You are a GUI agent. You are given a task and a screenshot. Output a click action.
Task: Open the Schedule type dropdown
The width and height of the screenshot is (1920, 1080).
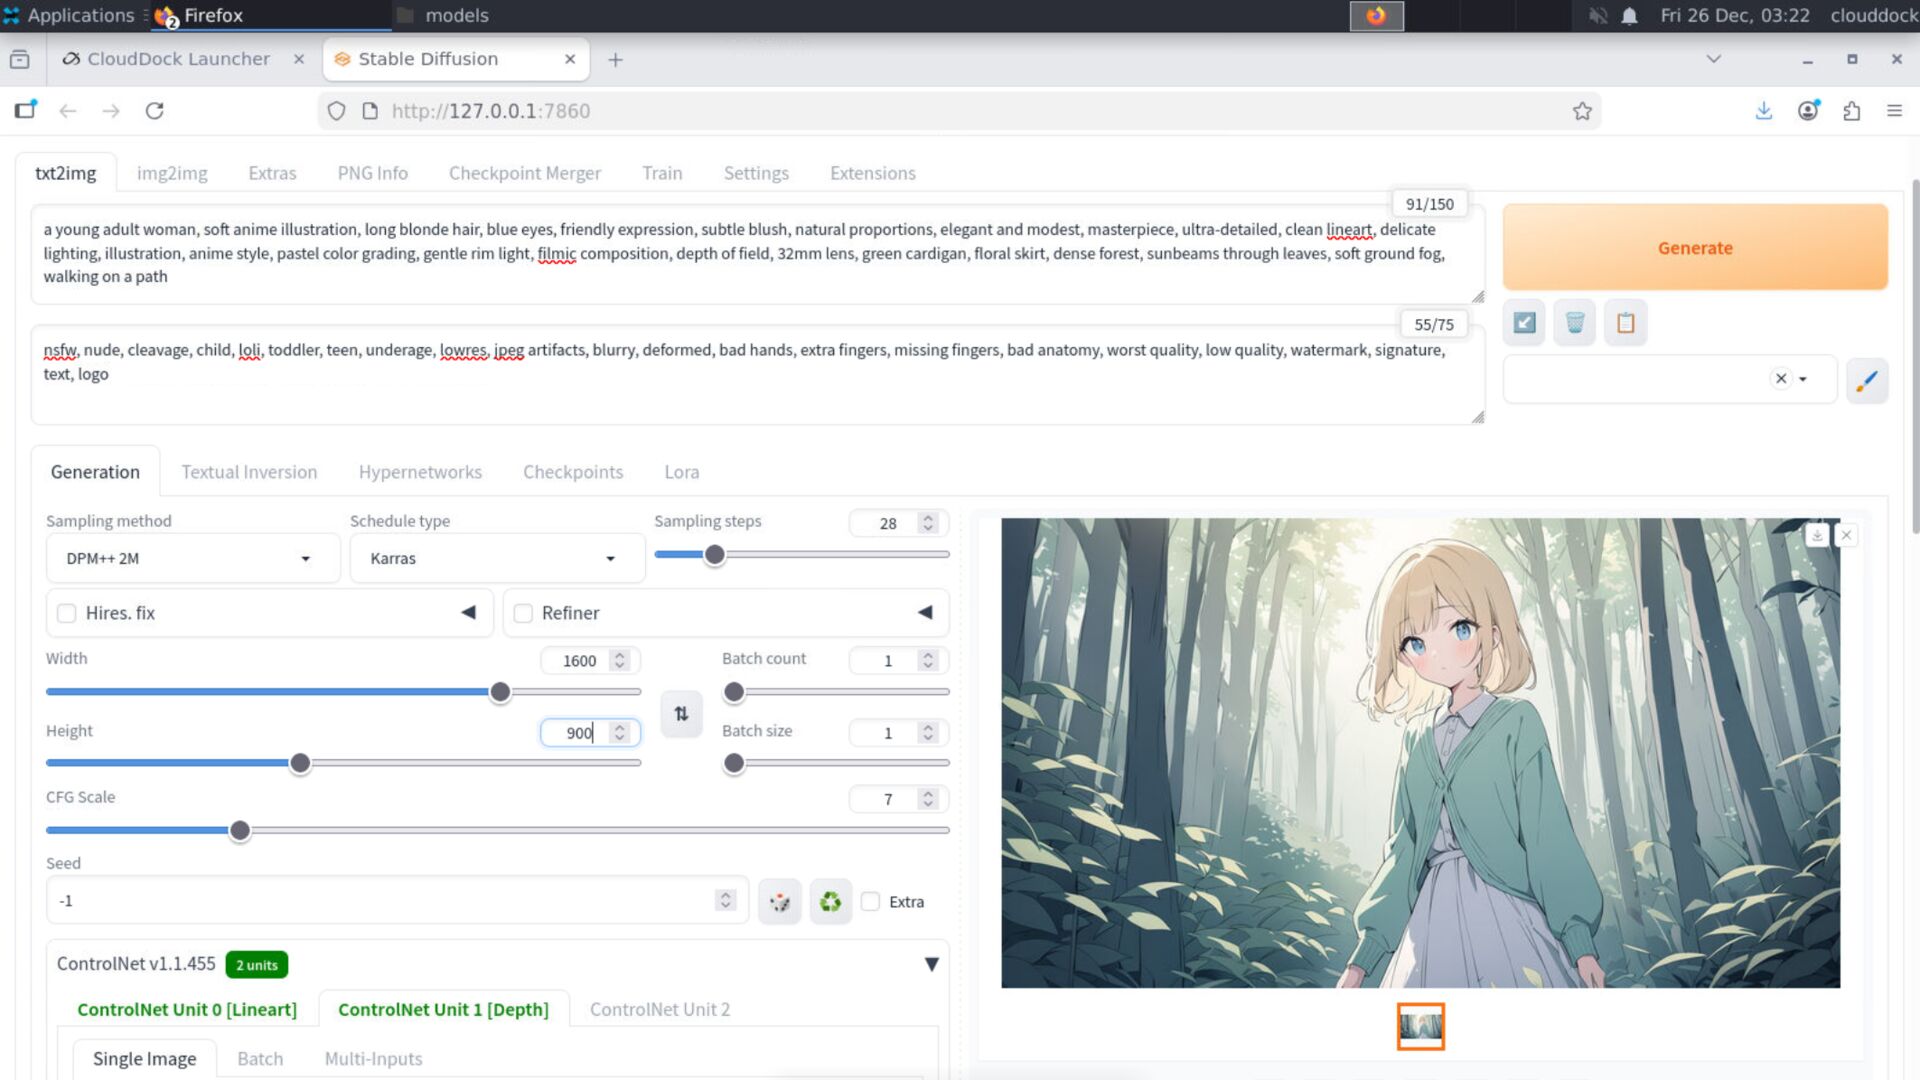click(497, 558)
